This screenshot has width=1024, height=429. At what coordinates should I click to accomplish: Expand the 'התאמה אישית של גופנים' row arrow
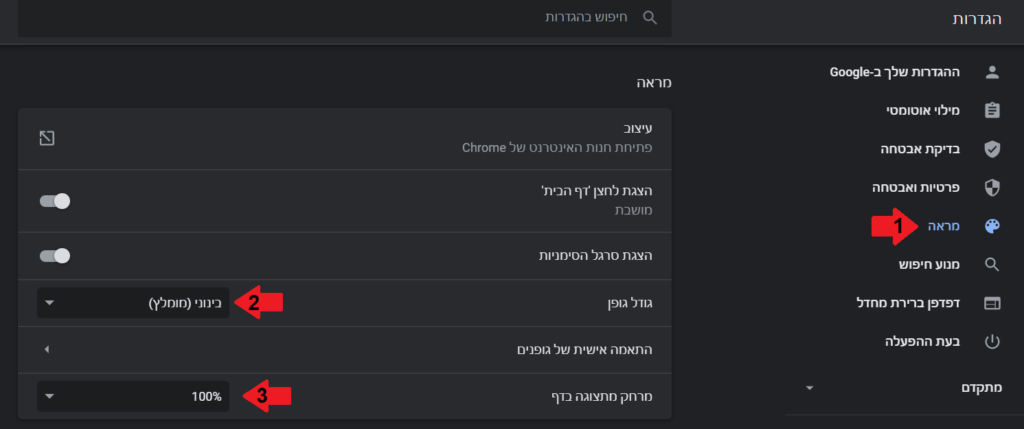47,349
